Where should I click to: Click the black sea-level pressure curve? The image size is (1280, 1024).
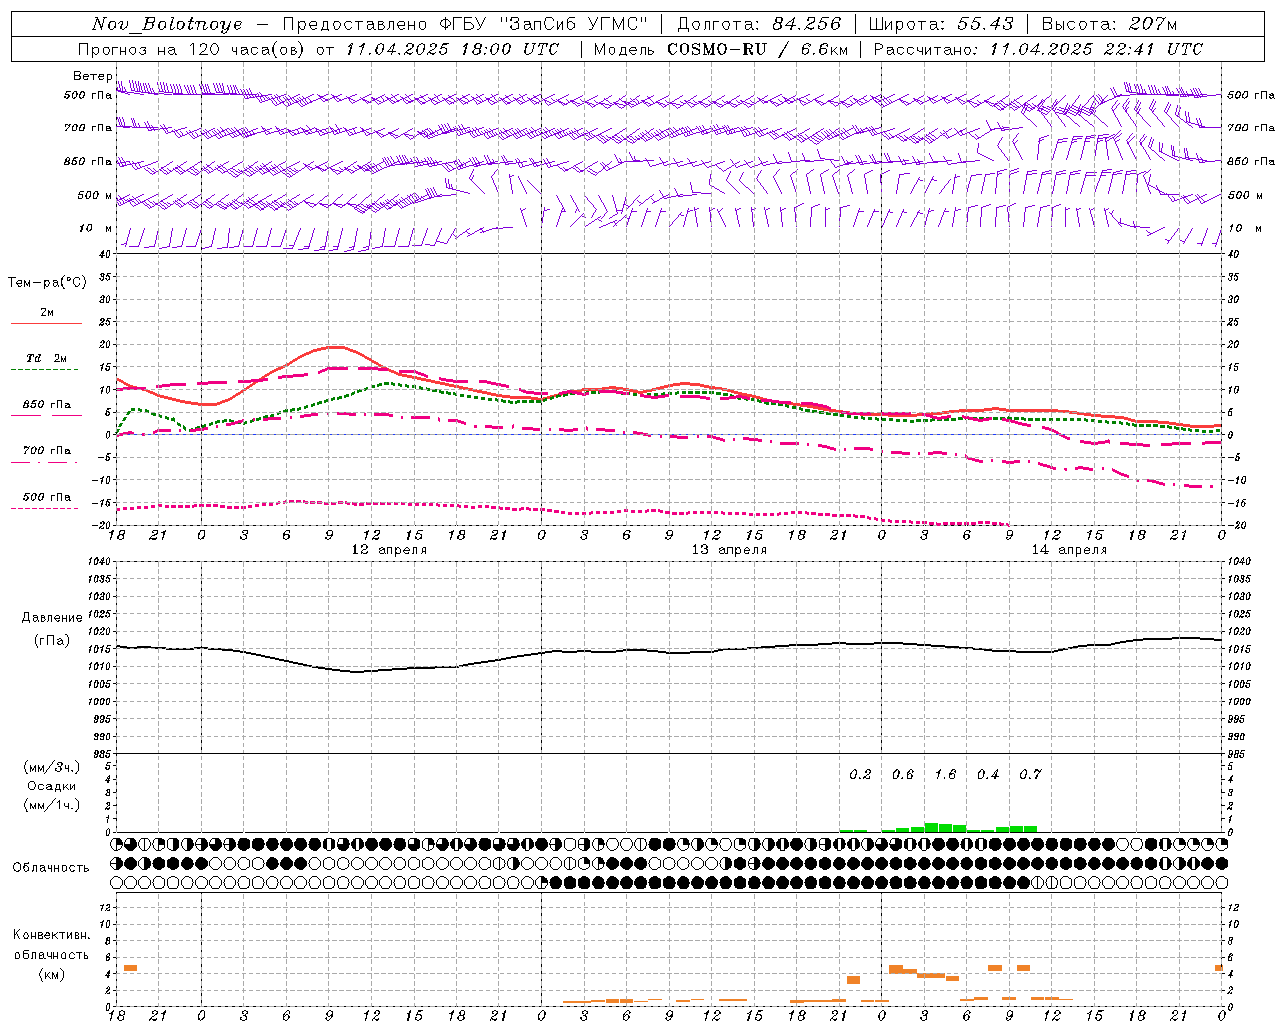point(670,652)
